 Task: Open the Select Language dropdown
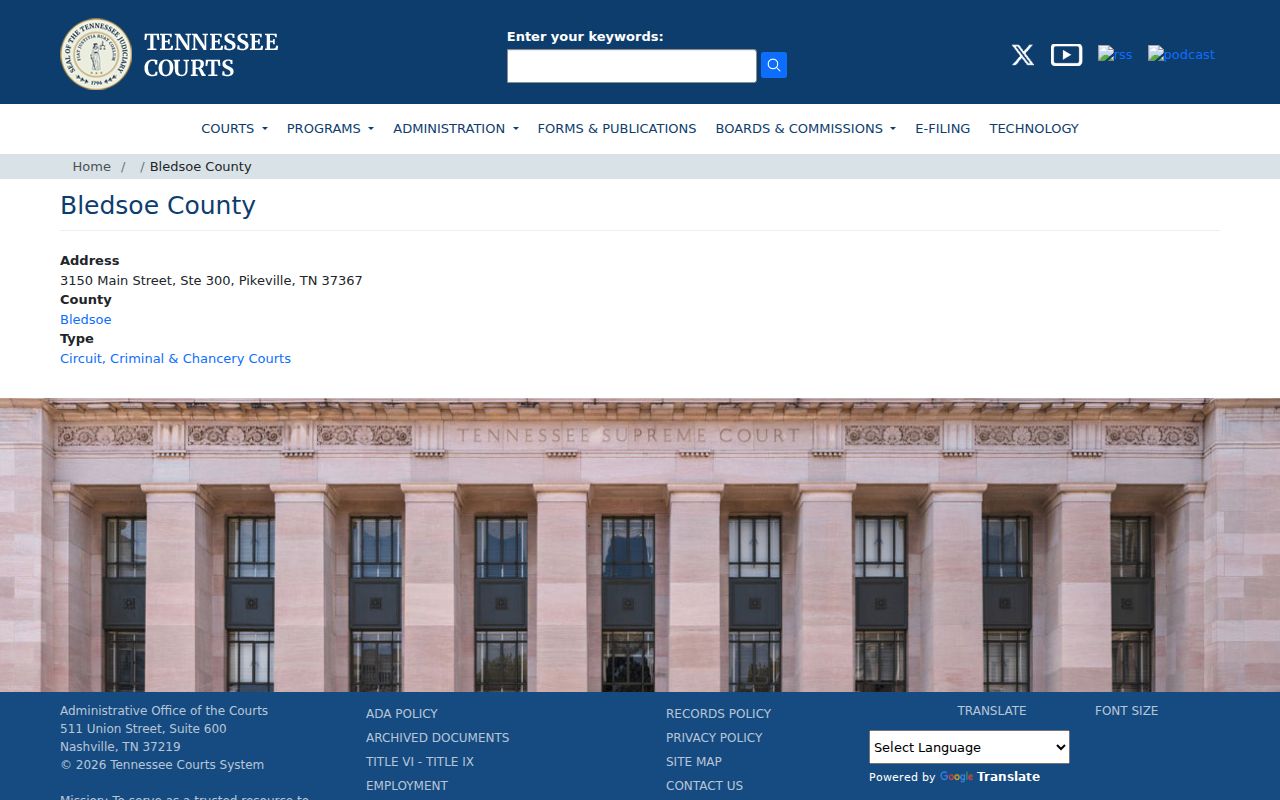[x=969, y=747]
